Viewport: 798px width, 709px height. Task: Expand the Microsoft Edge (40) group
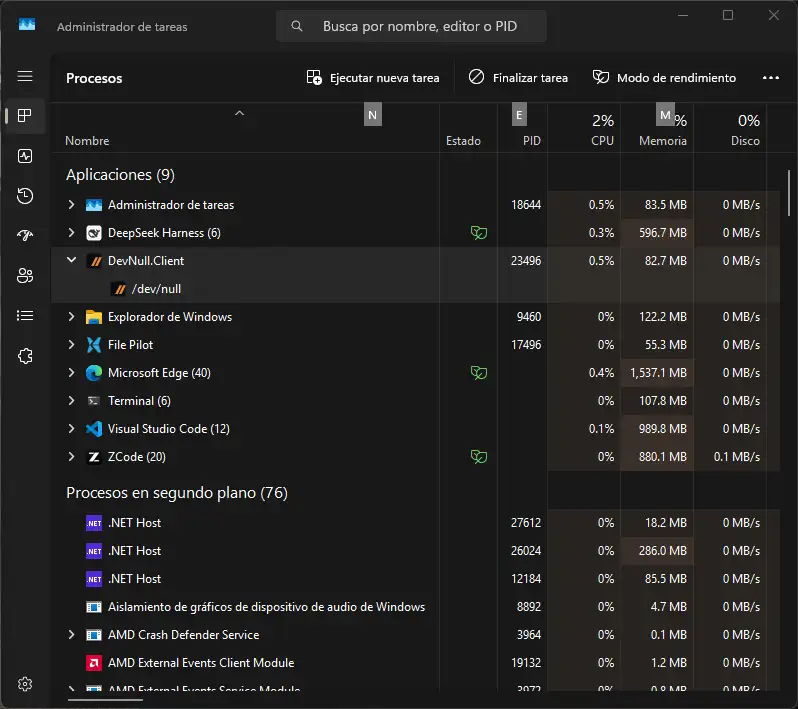[71, 373]
